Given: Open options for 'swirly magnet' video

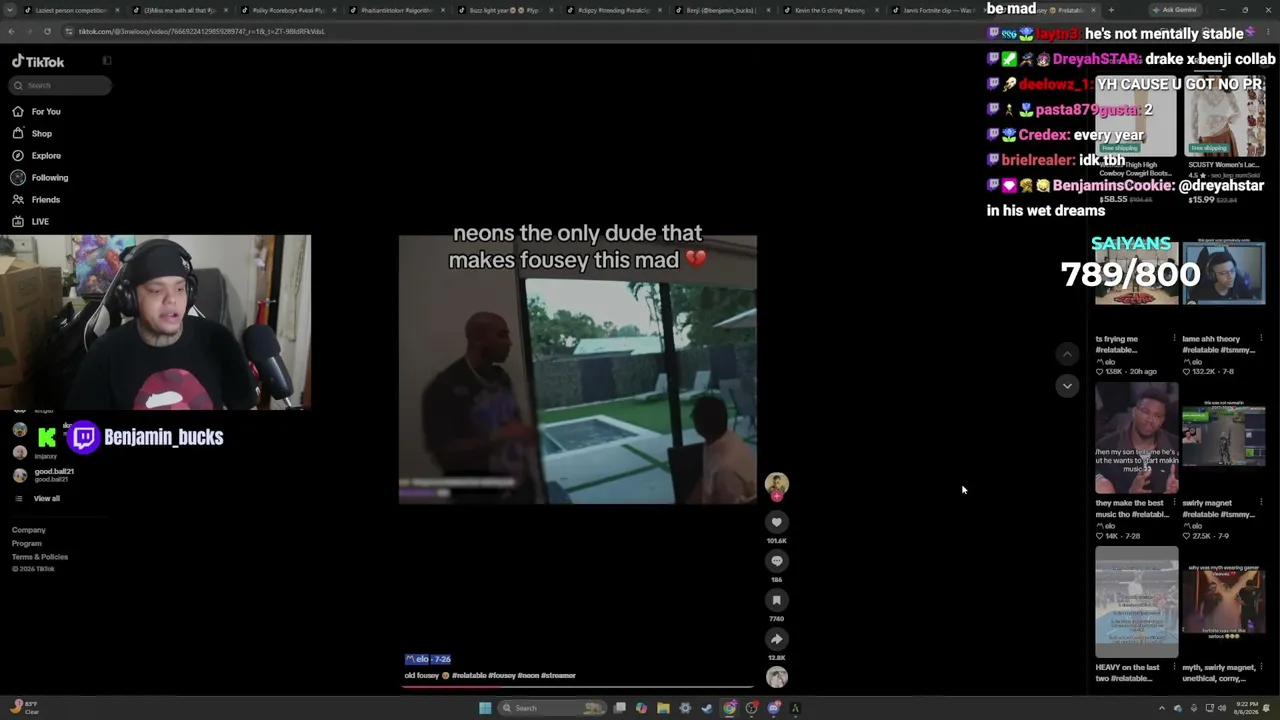Looking at the screenshot, I should (x=1261, y=503).
